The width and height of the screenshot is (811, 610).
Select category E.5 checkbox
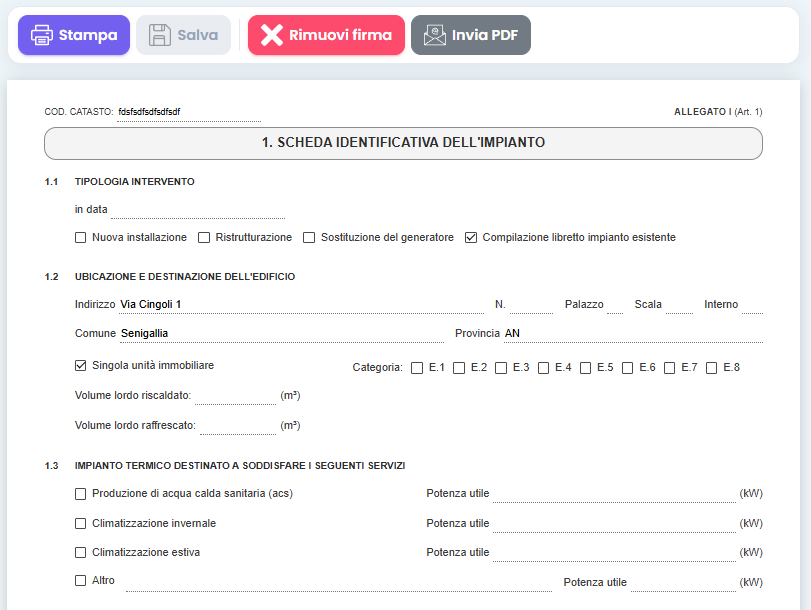pyautogui.click(x=585, y=368)
